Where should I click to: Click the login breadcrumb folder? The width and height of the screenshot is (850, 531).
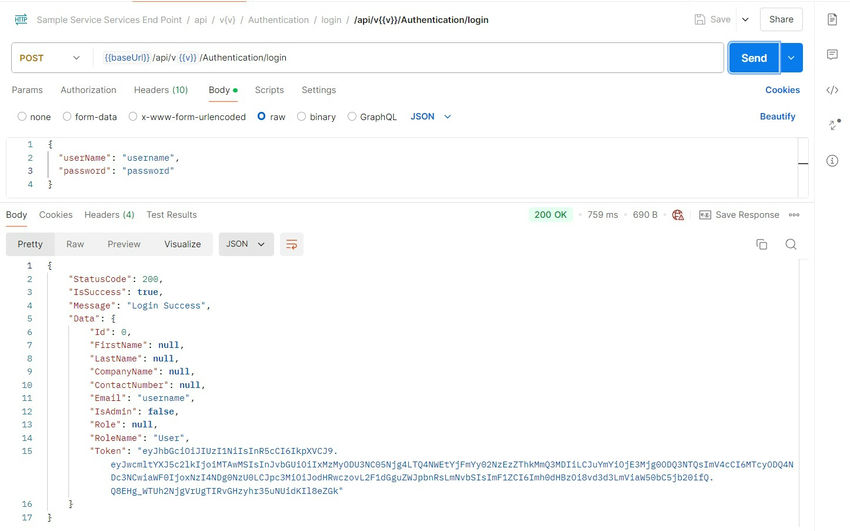pyautogui.click(x=331, y=20)
